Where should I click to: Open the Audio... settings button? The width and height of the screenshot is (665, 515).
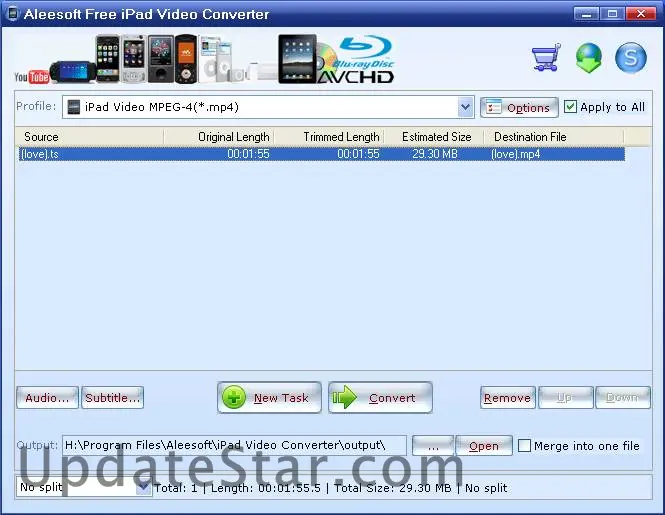click(47, 397)
